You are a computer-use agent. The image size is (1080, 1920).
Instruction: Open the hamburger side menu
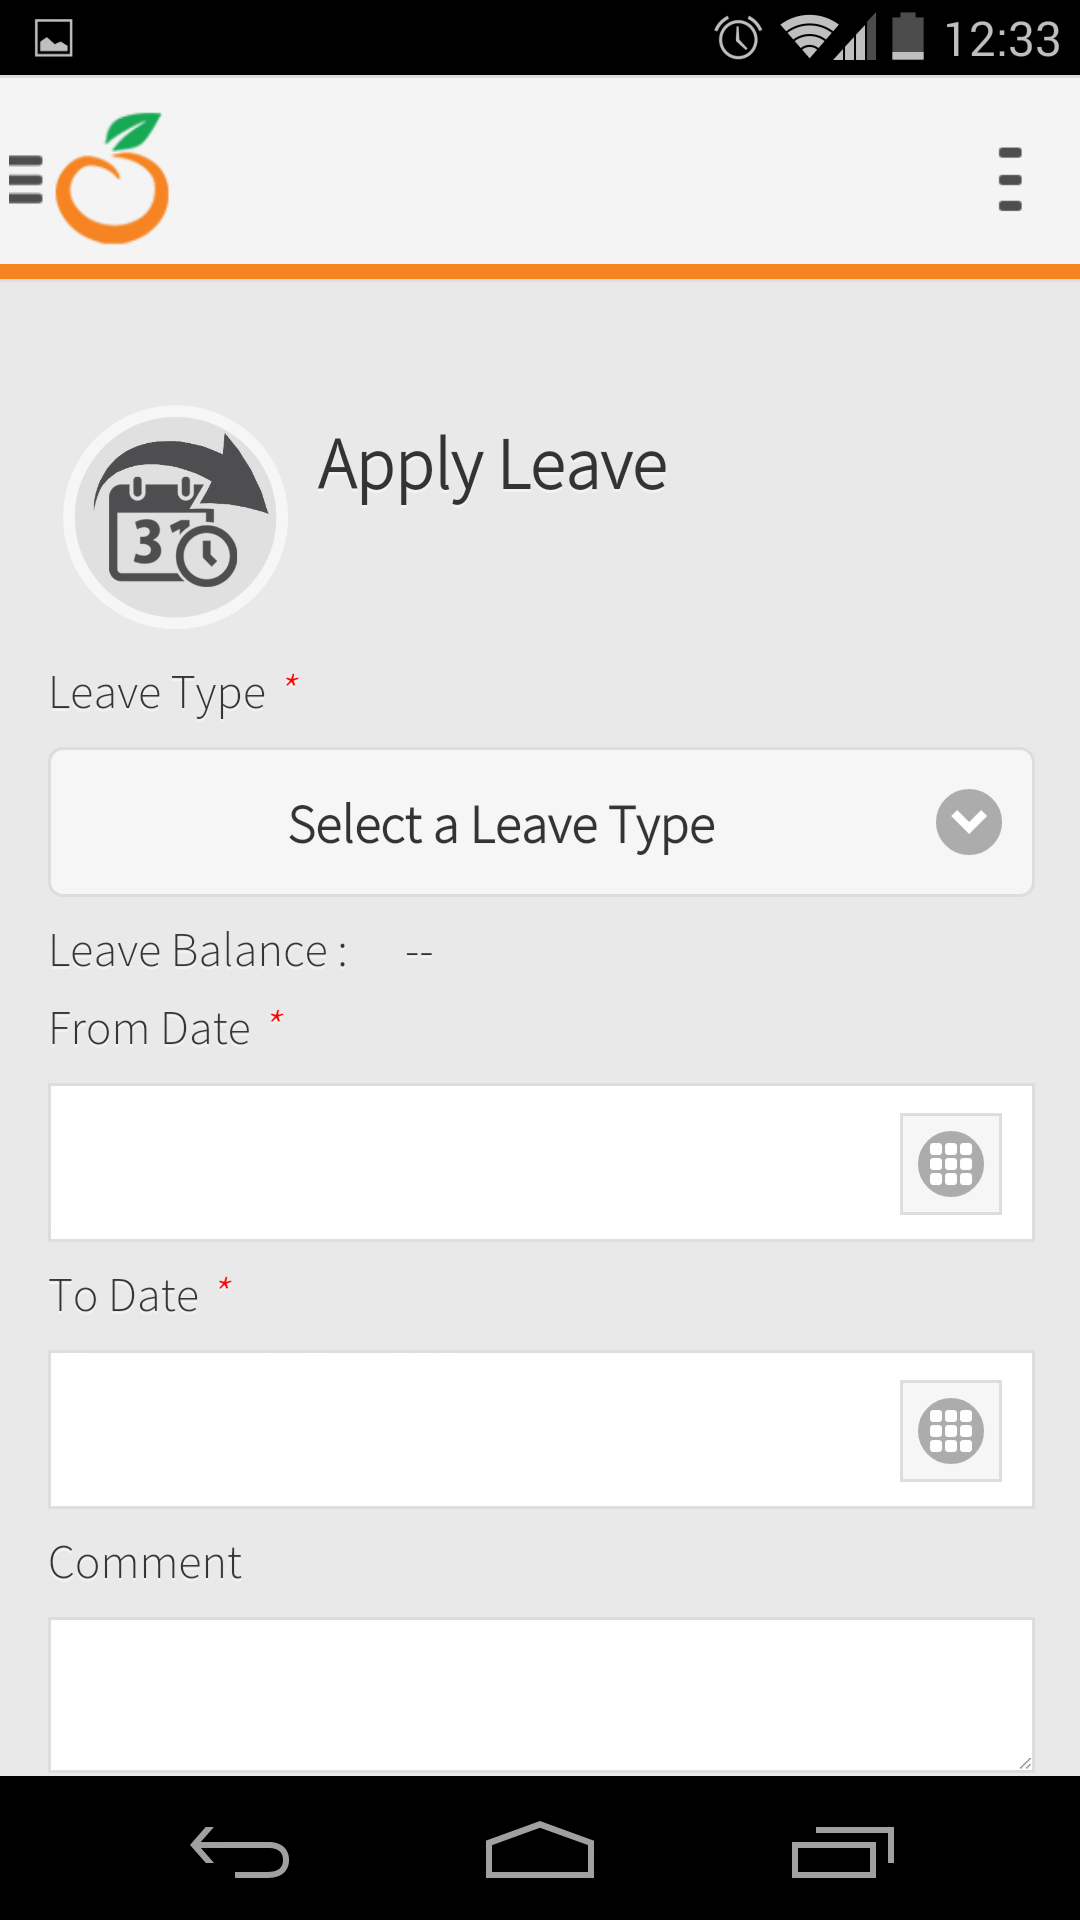point(26,180)
